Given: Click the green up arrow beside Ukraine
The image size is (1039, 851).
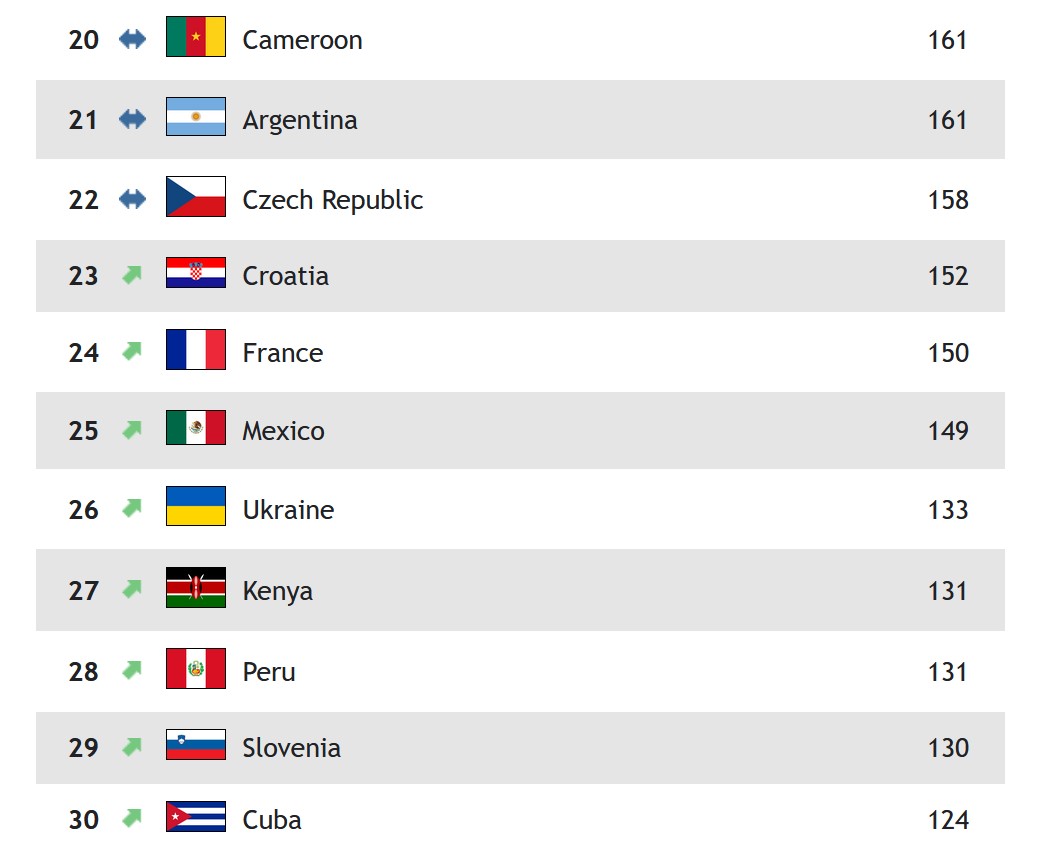Looking at the screenshot, I should point(132,508).
